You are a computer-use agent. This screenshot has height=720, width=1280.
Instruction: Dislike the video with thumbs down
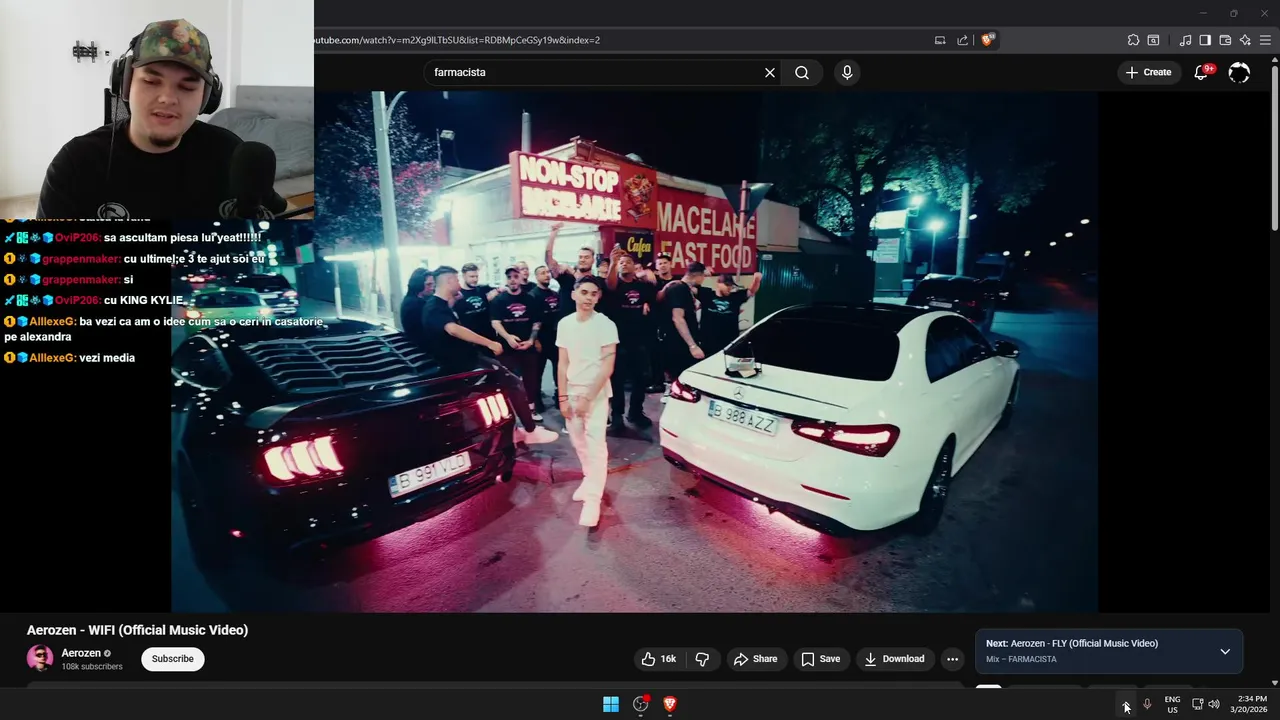[x=702, y=659]
